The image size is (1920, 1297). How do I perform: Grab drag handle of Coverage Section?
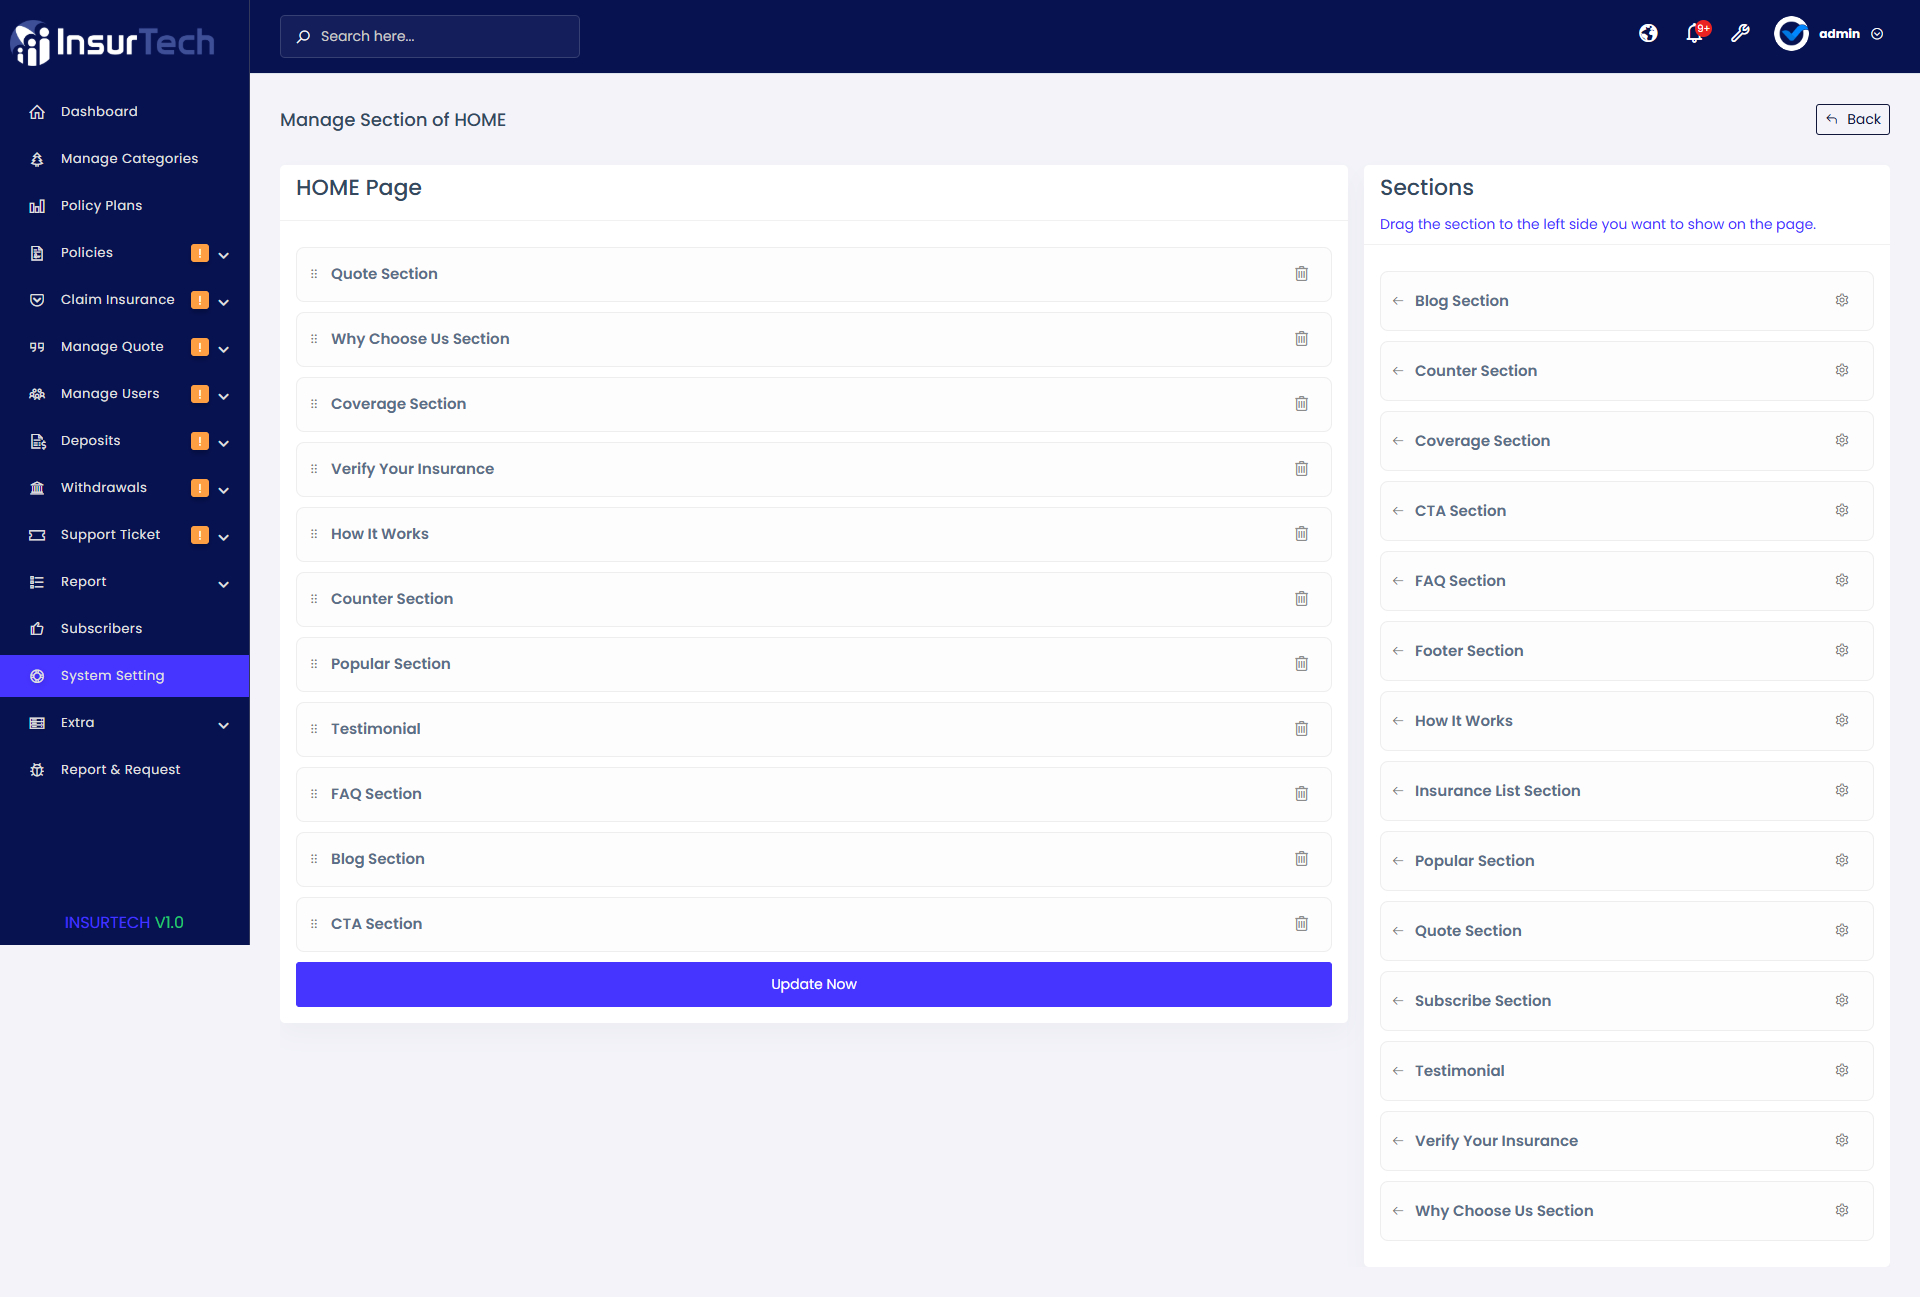tap(314, 404)
